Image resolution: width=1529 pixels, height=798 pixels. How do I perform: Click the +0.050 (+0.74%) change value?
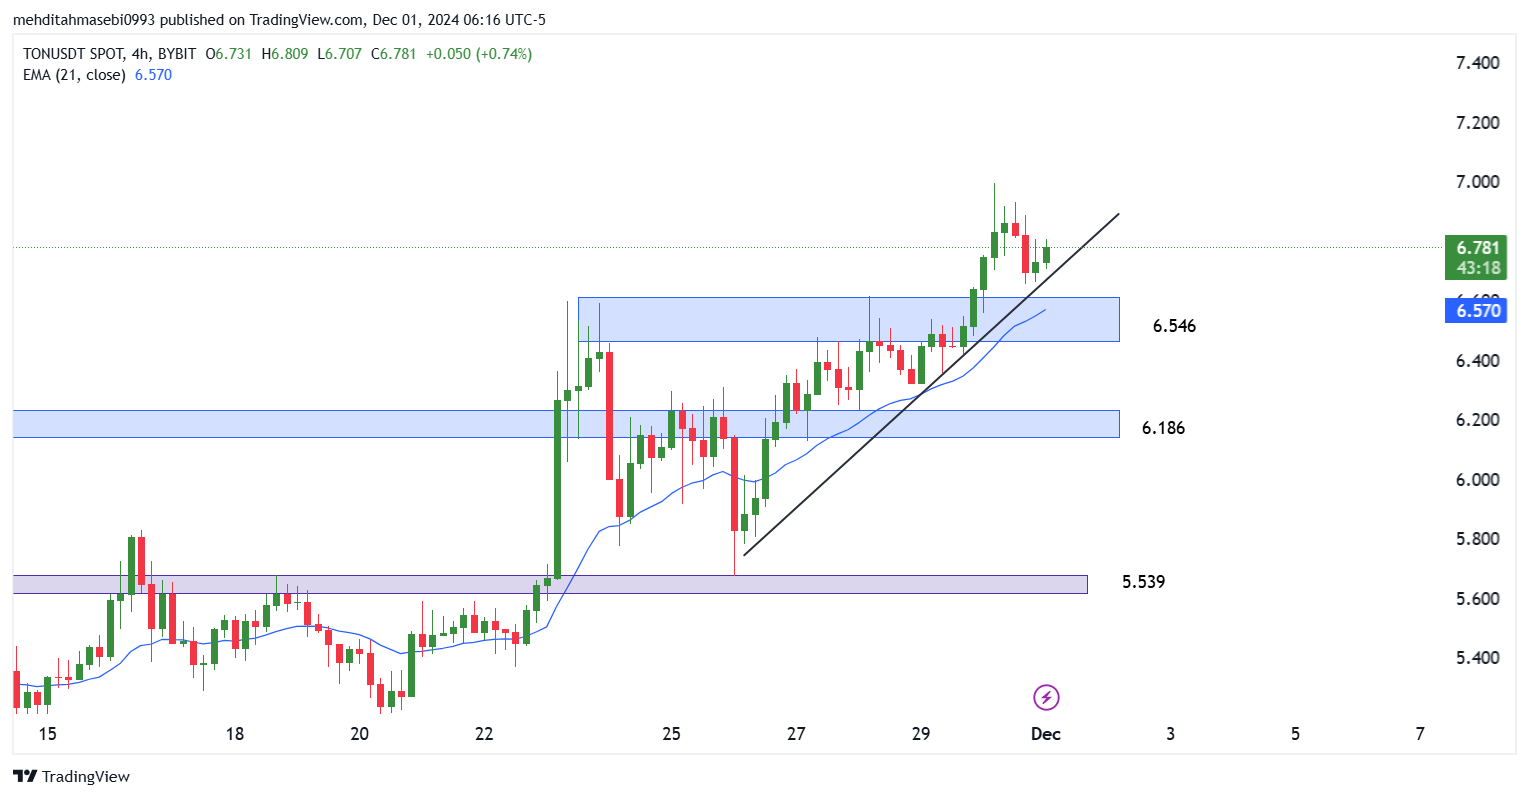pos(479,54)
